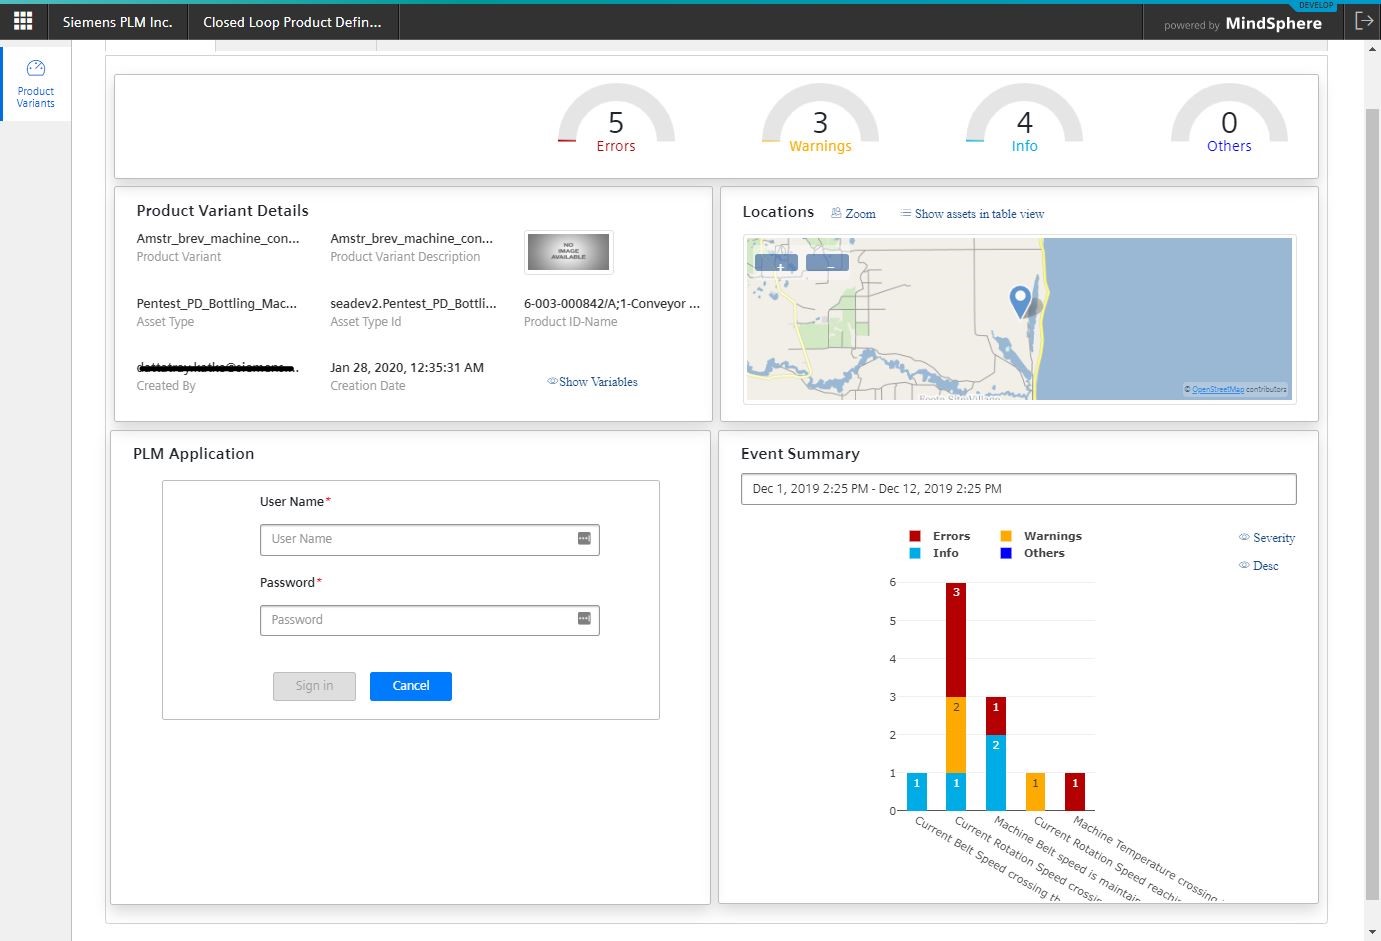Image resolution: width=1381 pixels, height=941 pixels.
Task: Click the red Errors legend swatch
Action: point(915,537)
